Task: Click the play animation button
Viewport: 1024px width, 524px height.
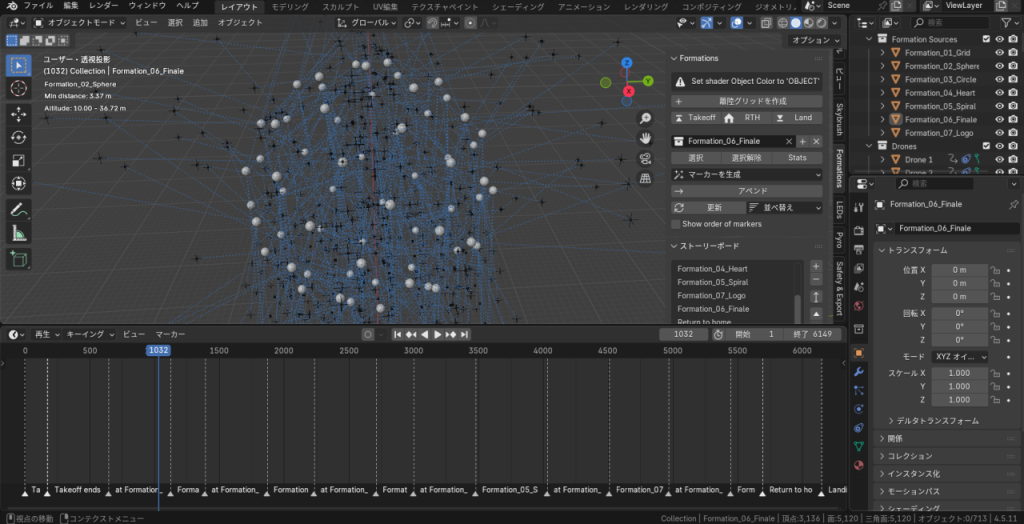Action: pos(438,335)
